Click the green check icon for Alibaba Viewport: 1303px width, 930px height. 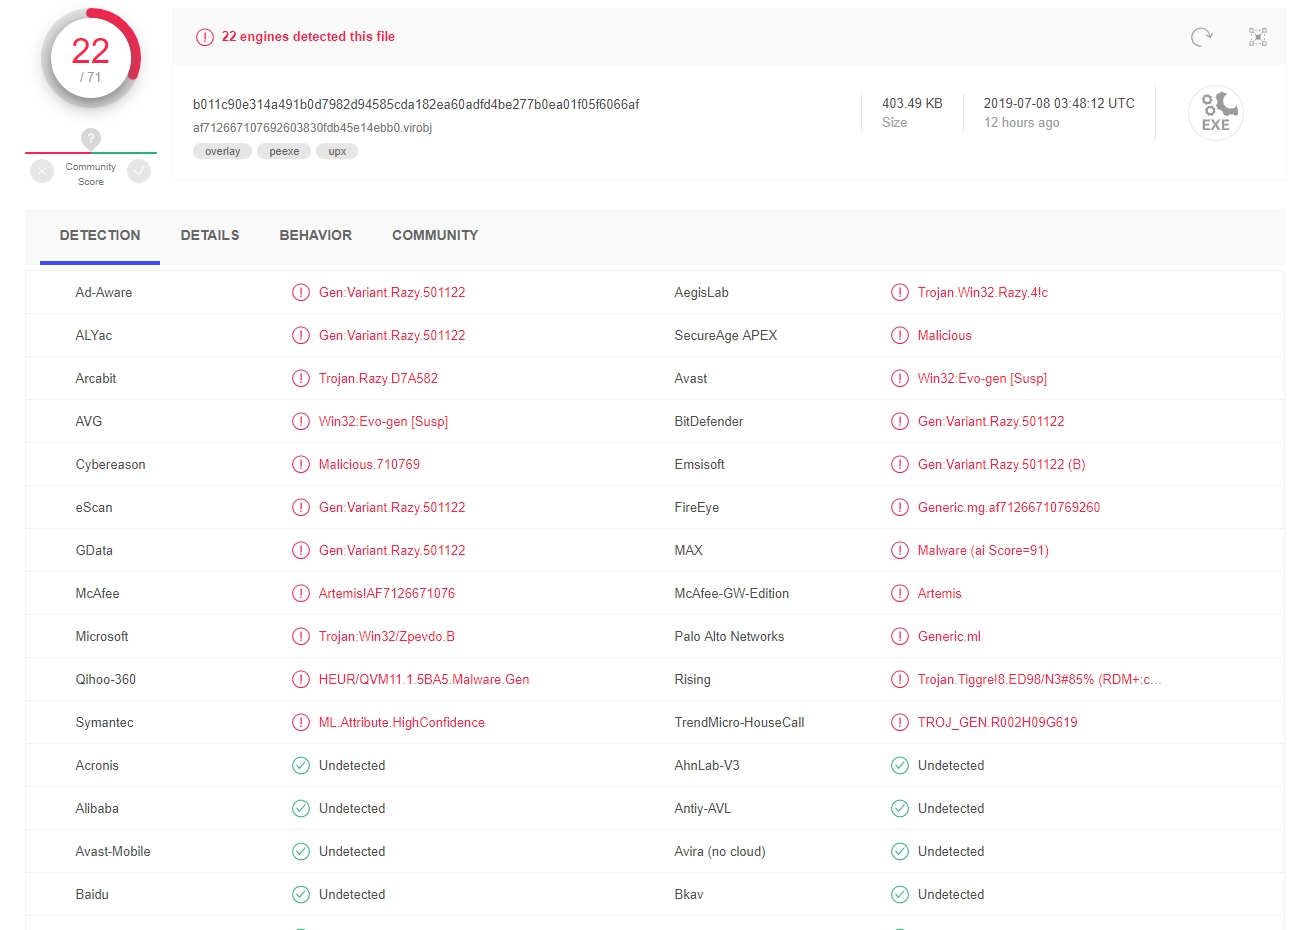click(x=301, y=808)
